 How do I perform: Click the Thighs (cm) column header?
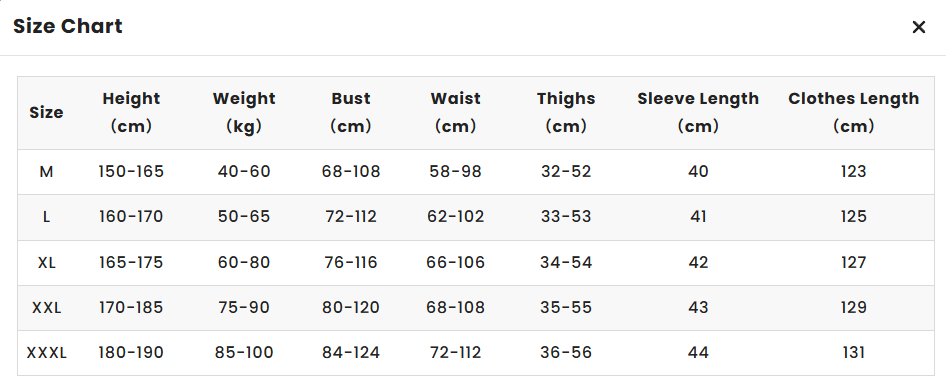click(566, 112)
